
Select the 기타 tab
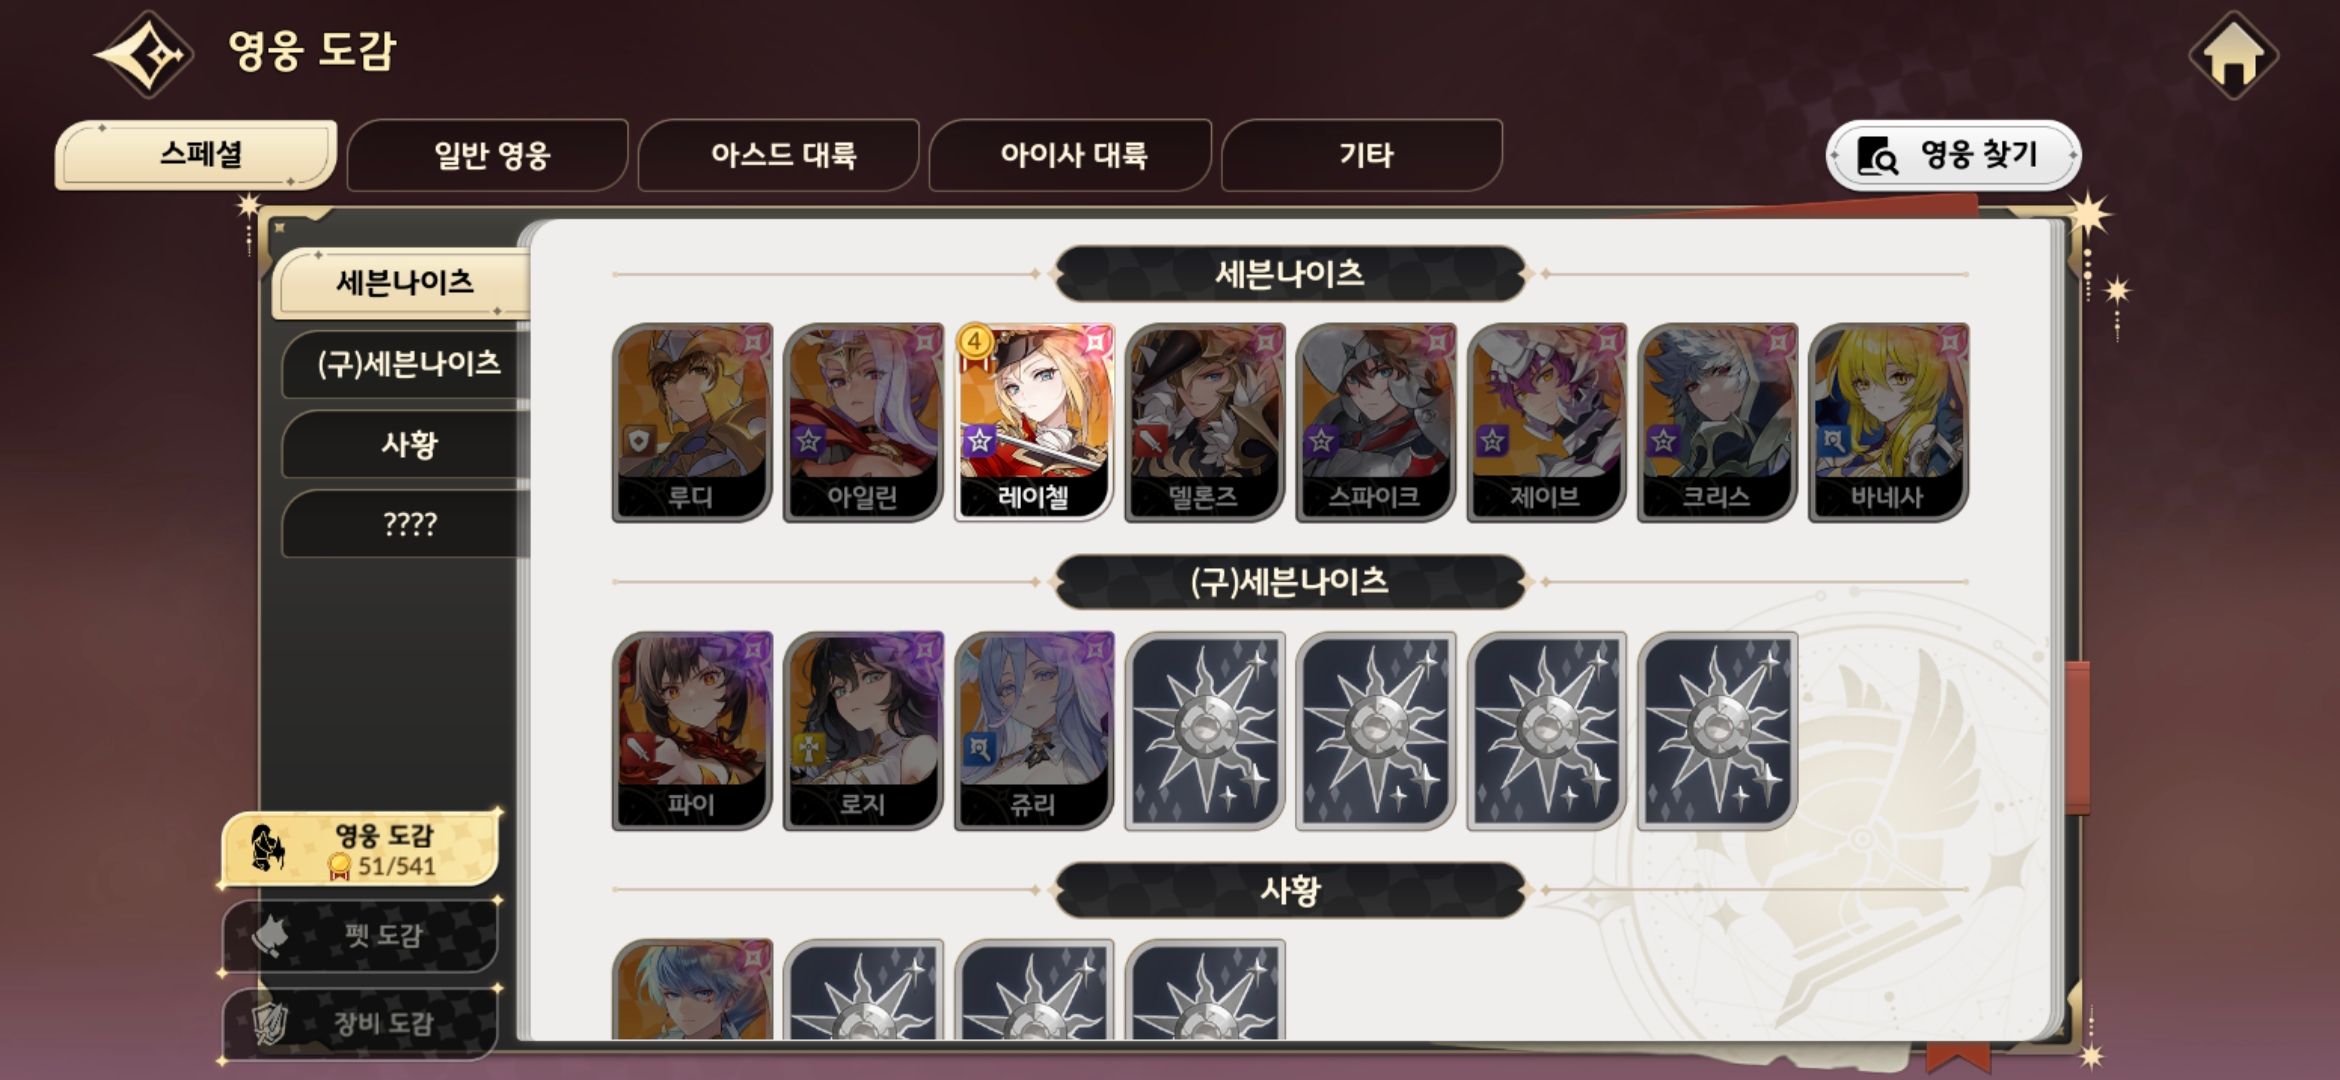pos(1363,155)
